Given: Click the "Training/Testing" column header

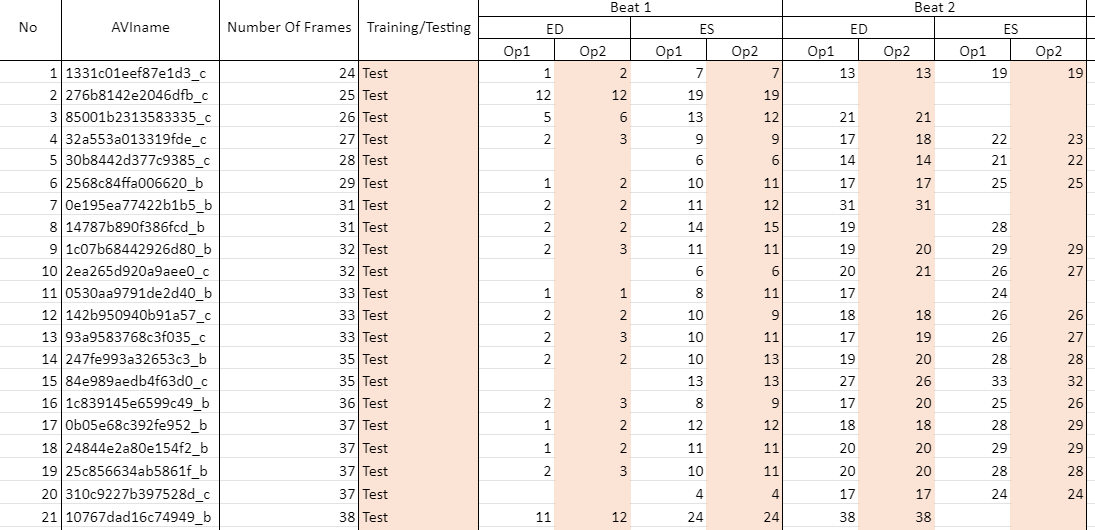Looking at the screenshot, I should [418, 28].
